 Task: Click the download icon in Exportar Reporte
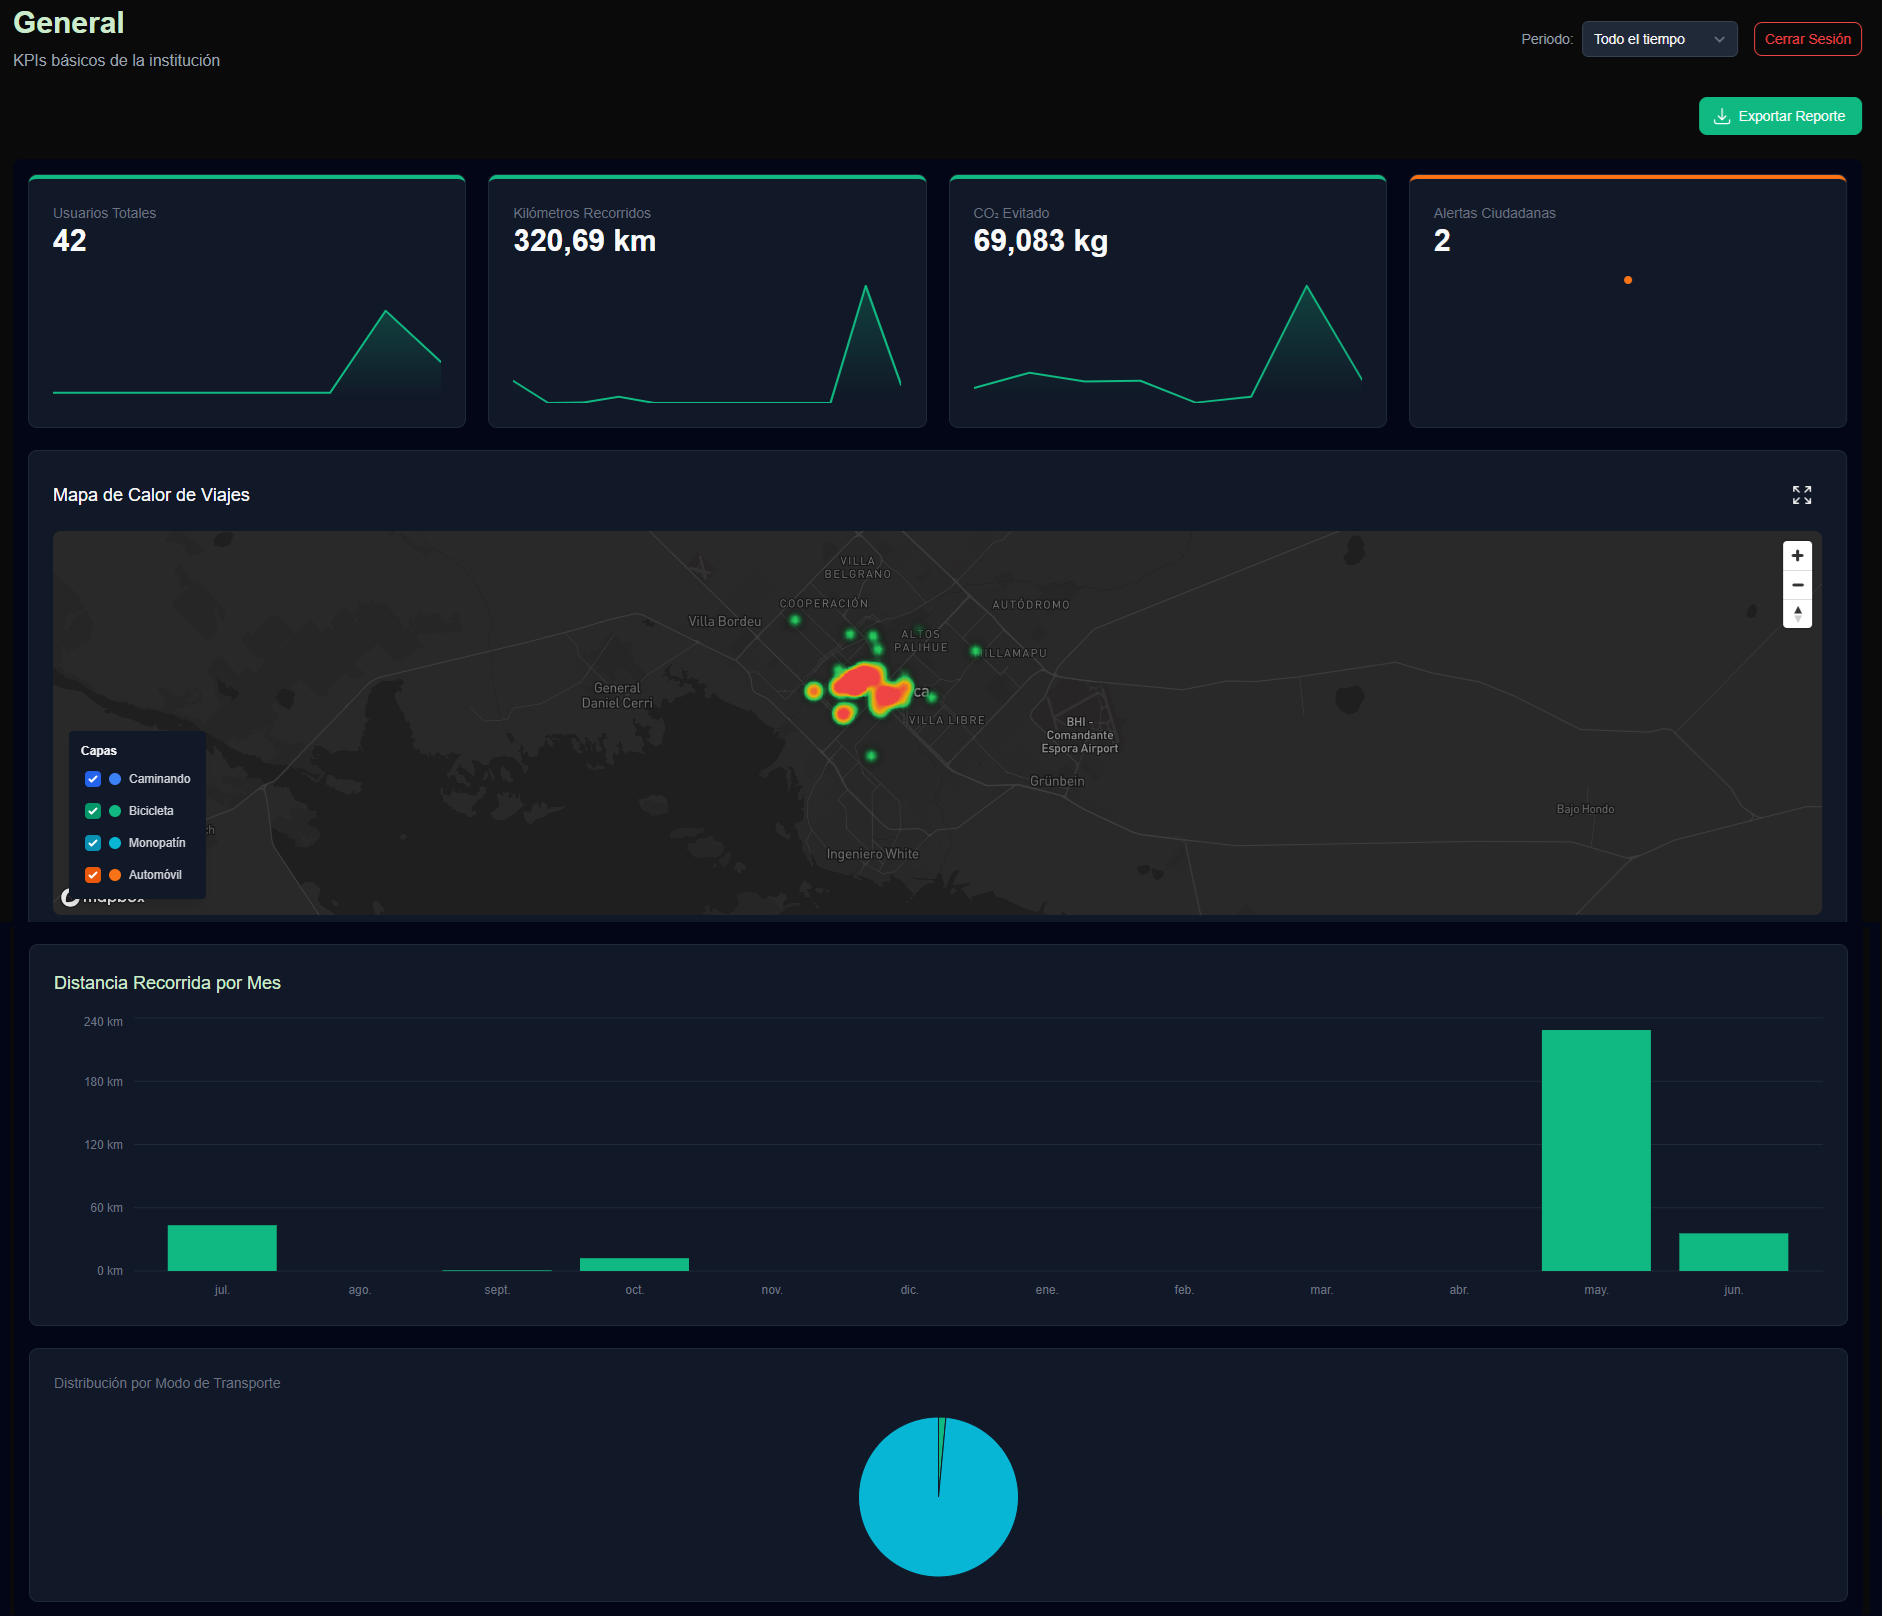click(1722, 116)
